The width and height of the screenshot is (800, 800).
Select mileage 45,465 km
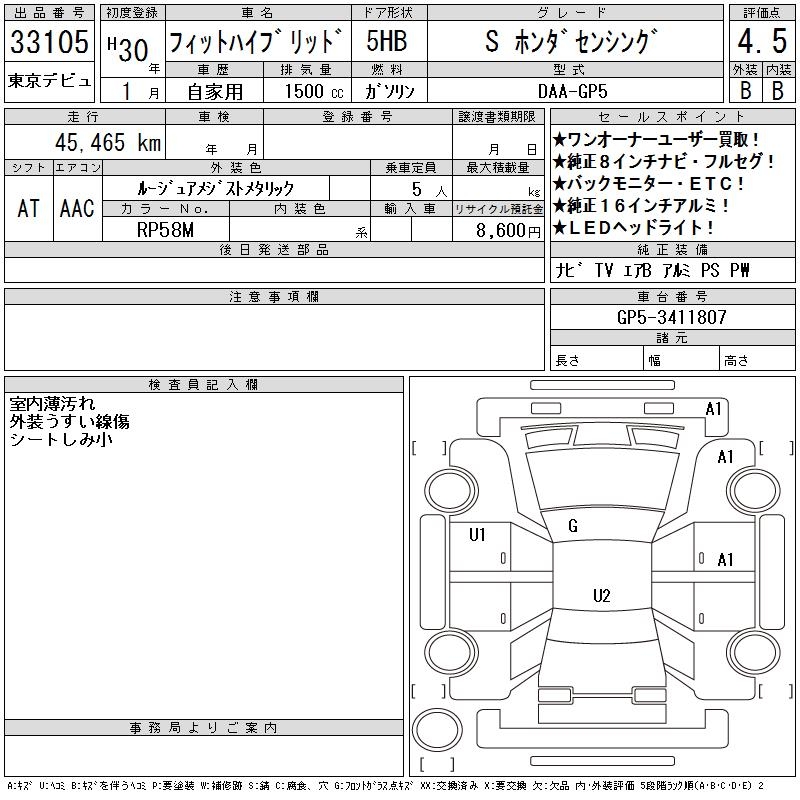click(x=108, y=142)
